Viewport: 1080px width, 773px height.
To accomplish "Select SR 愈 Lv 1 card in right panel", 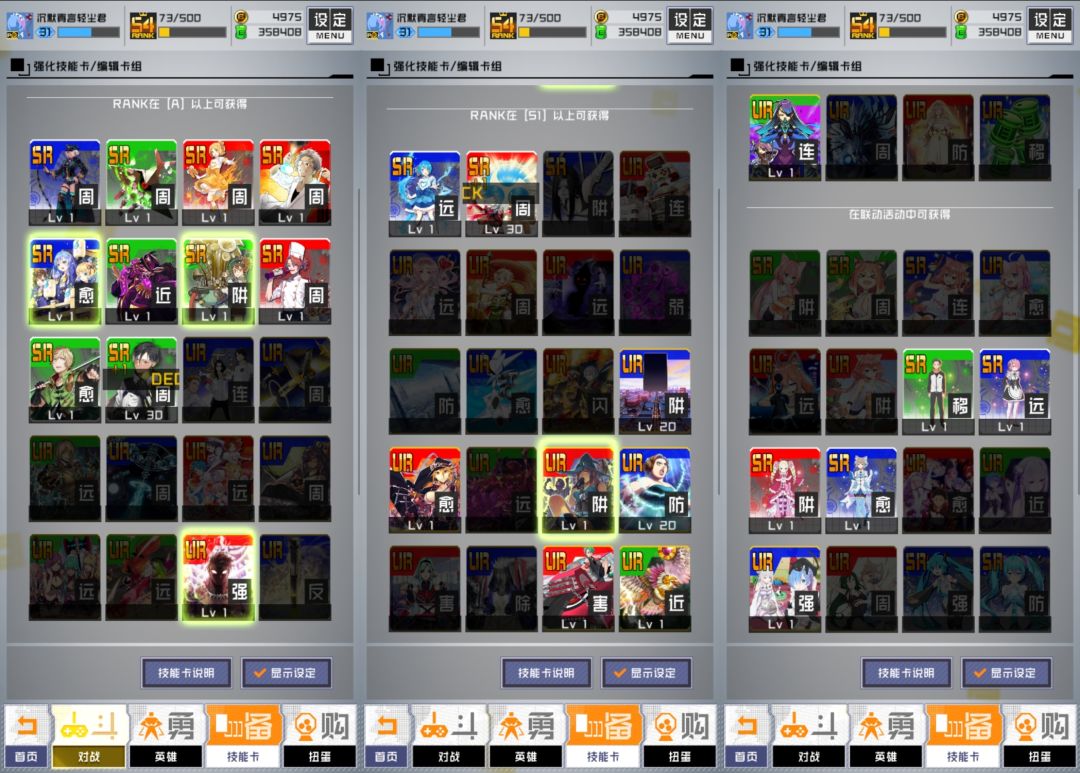I will (862, 490).
